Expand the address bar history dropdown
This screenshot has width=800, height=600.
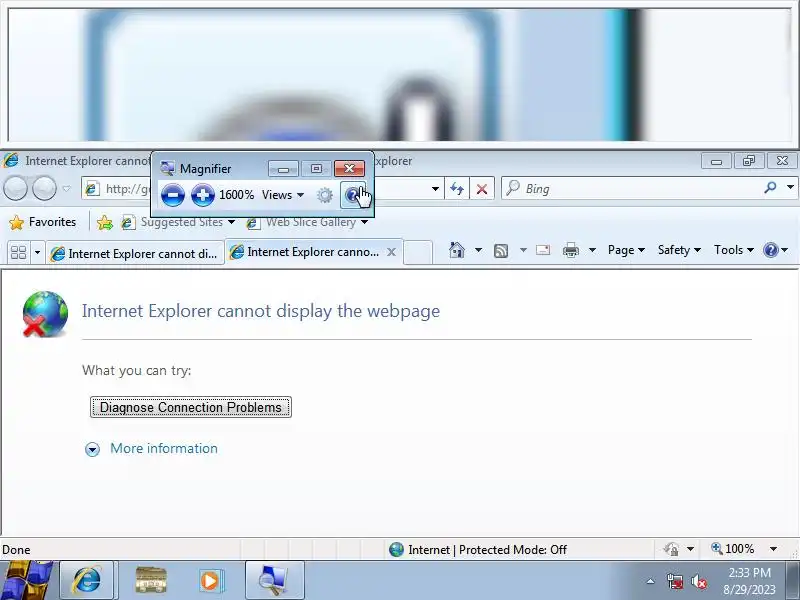click(435, 189)
